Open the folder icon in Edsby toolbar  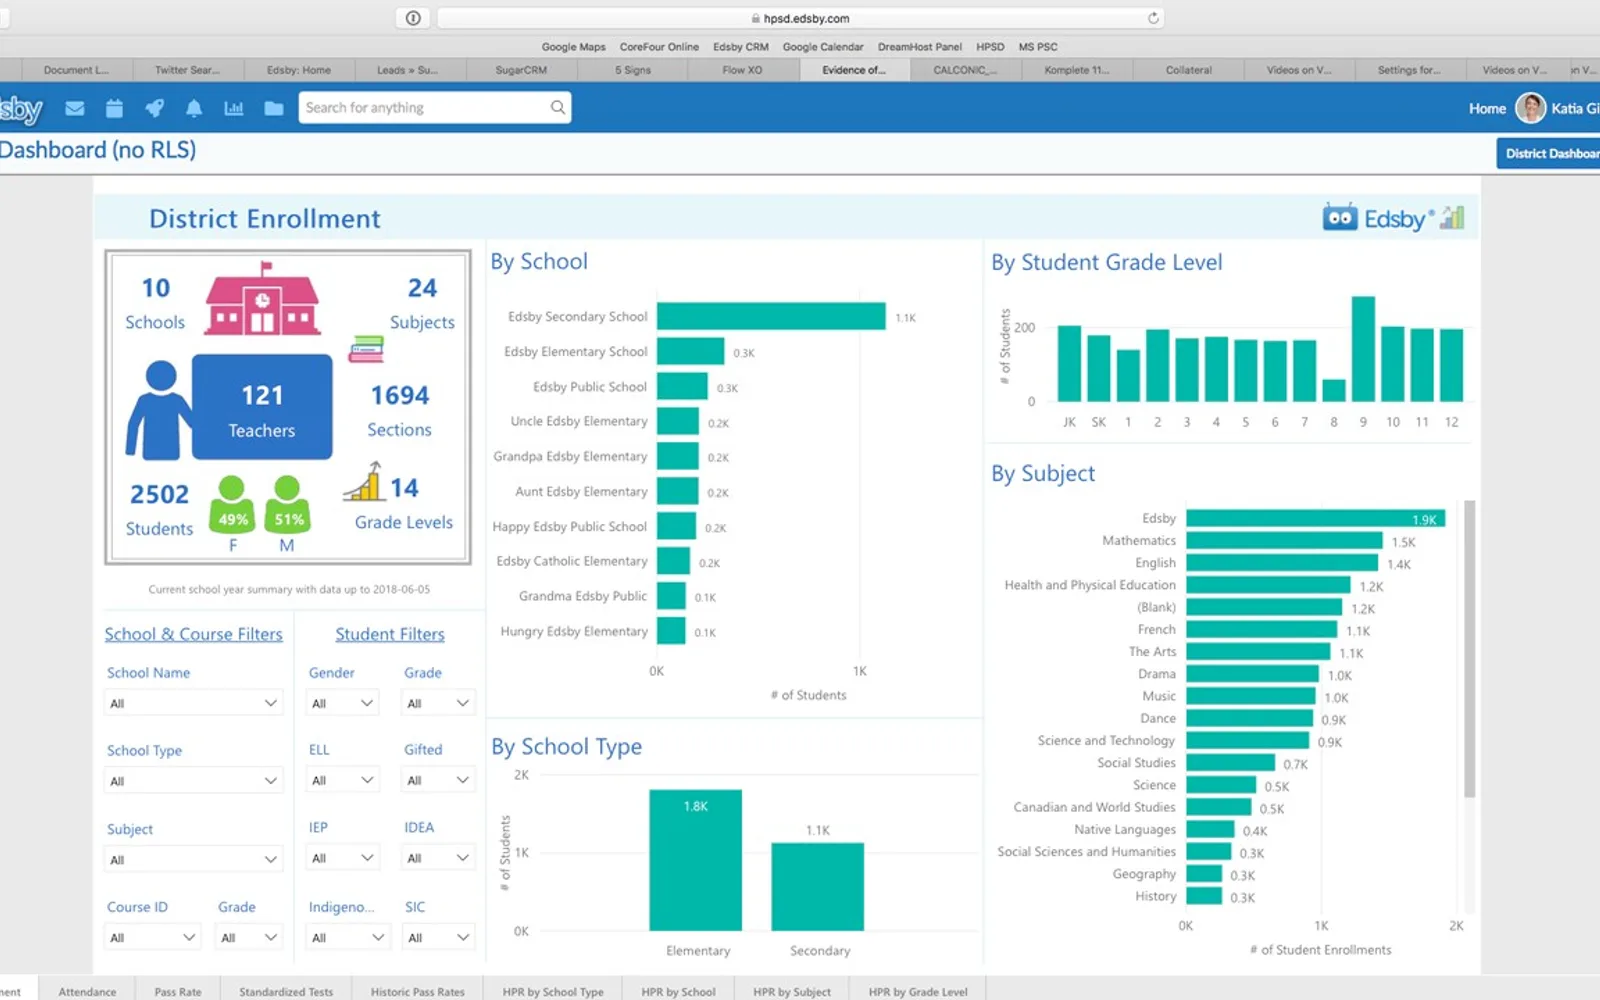pyautogui.click(x=274, y=108)
